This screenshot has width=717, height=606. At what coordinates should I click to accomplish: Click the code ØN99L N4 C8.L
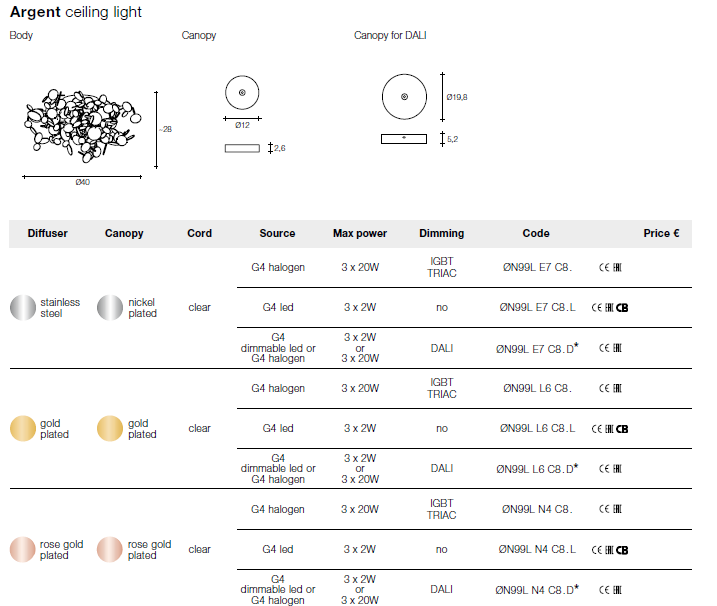[537, 549]
